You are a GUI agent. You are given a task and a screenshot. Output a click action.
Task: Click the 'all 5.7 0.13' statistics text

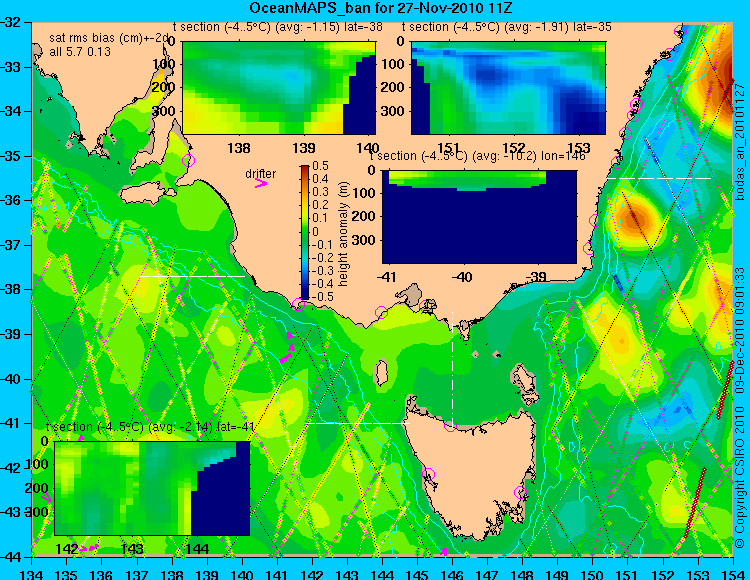[80, 51]
